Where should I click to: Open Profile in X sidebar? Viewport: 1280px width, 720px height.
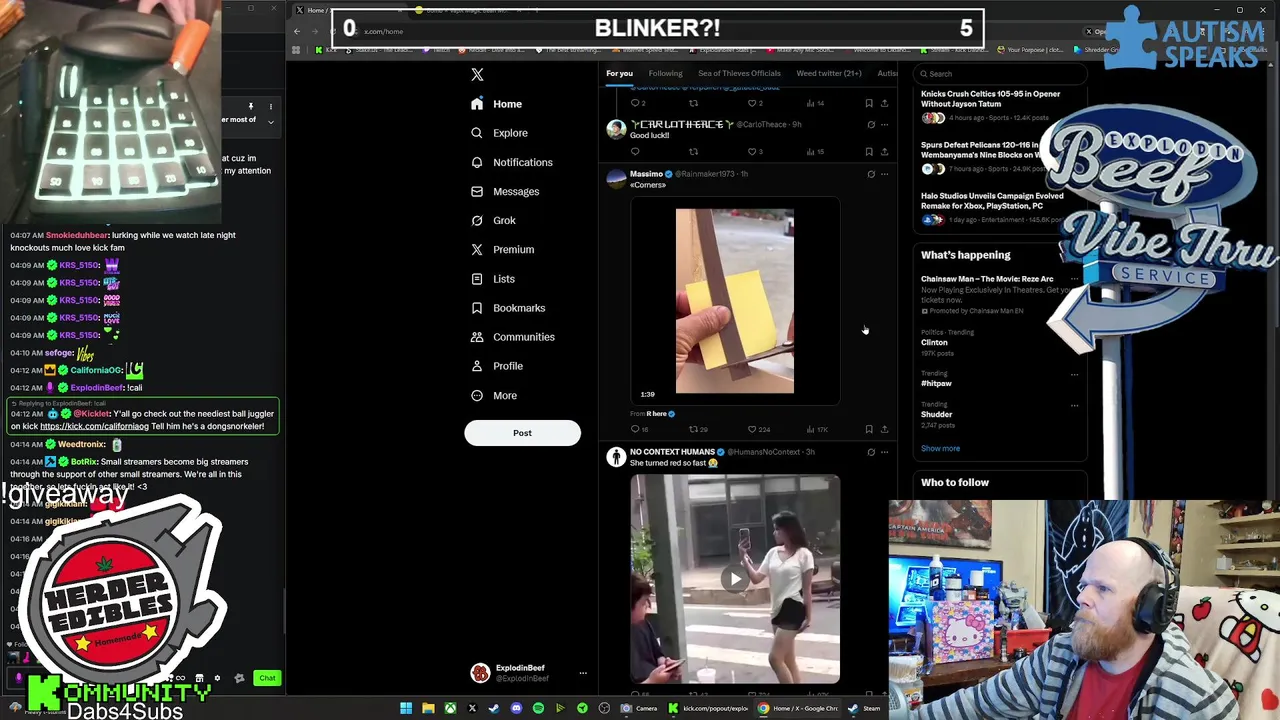[x=497, y=366]
